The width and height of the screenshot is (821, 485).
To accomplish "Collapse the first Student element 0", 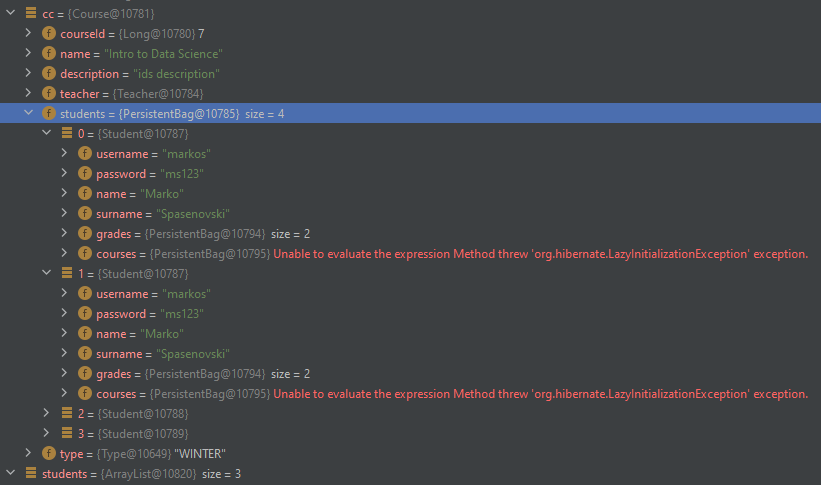I will click(46, 133).
